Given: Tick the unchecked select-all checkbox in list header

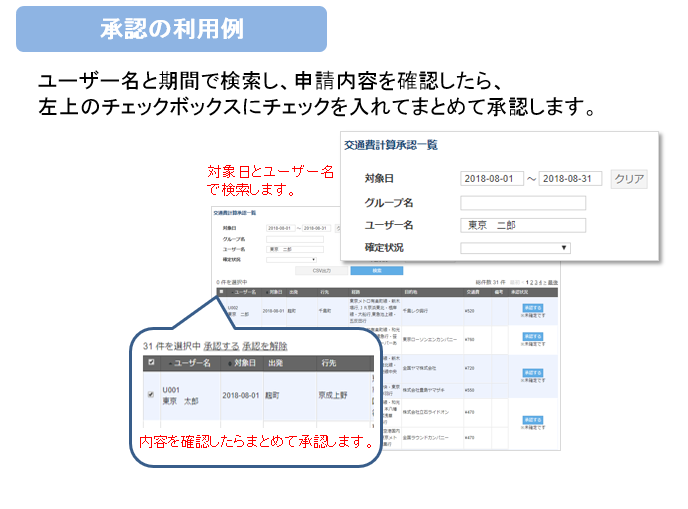Looking at the screenshot, I should pos(222,292).
